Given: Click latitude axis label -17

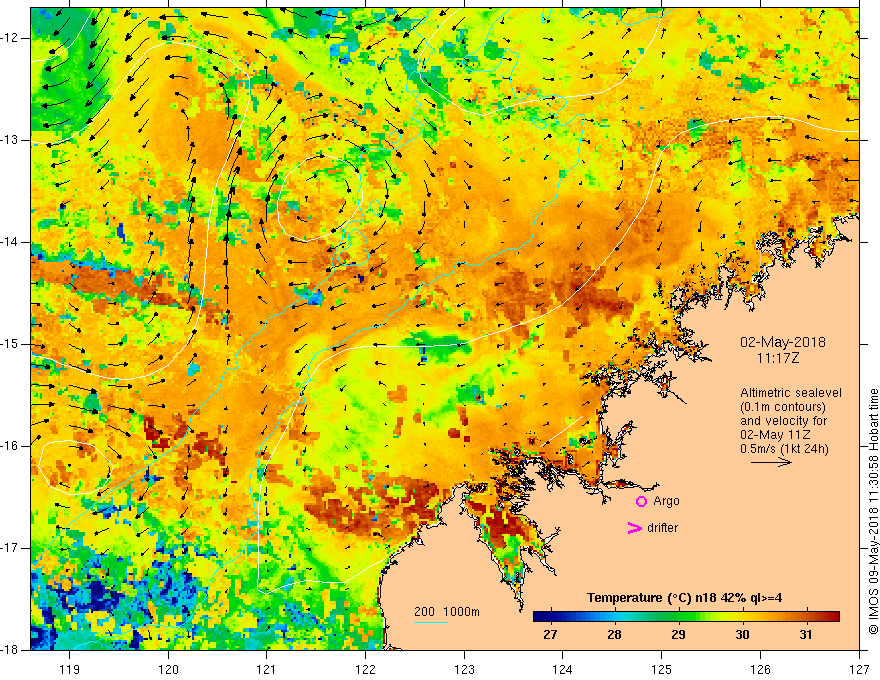Looking at the screenshot, I should 10,548.
